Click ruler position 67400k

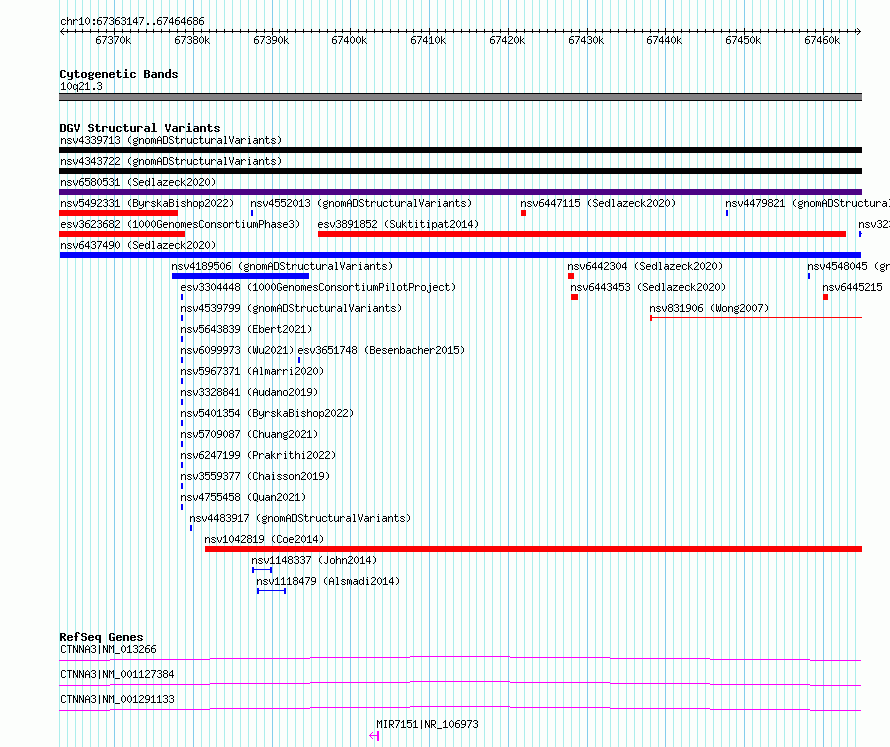pos(349,40)
